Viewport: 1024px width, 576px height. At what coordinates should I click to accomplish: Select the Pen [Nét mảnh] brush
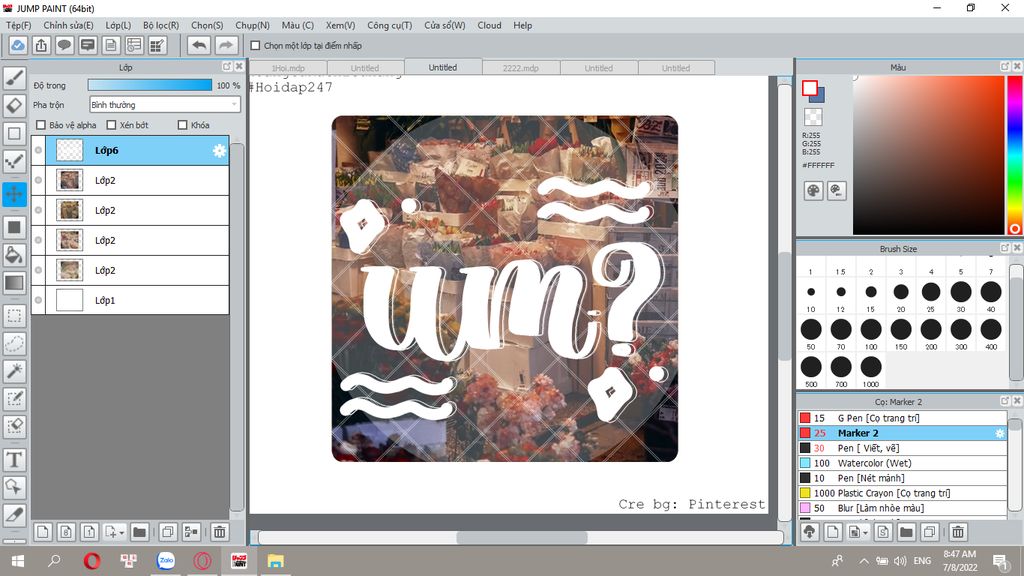click(903, 478)
